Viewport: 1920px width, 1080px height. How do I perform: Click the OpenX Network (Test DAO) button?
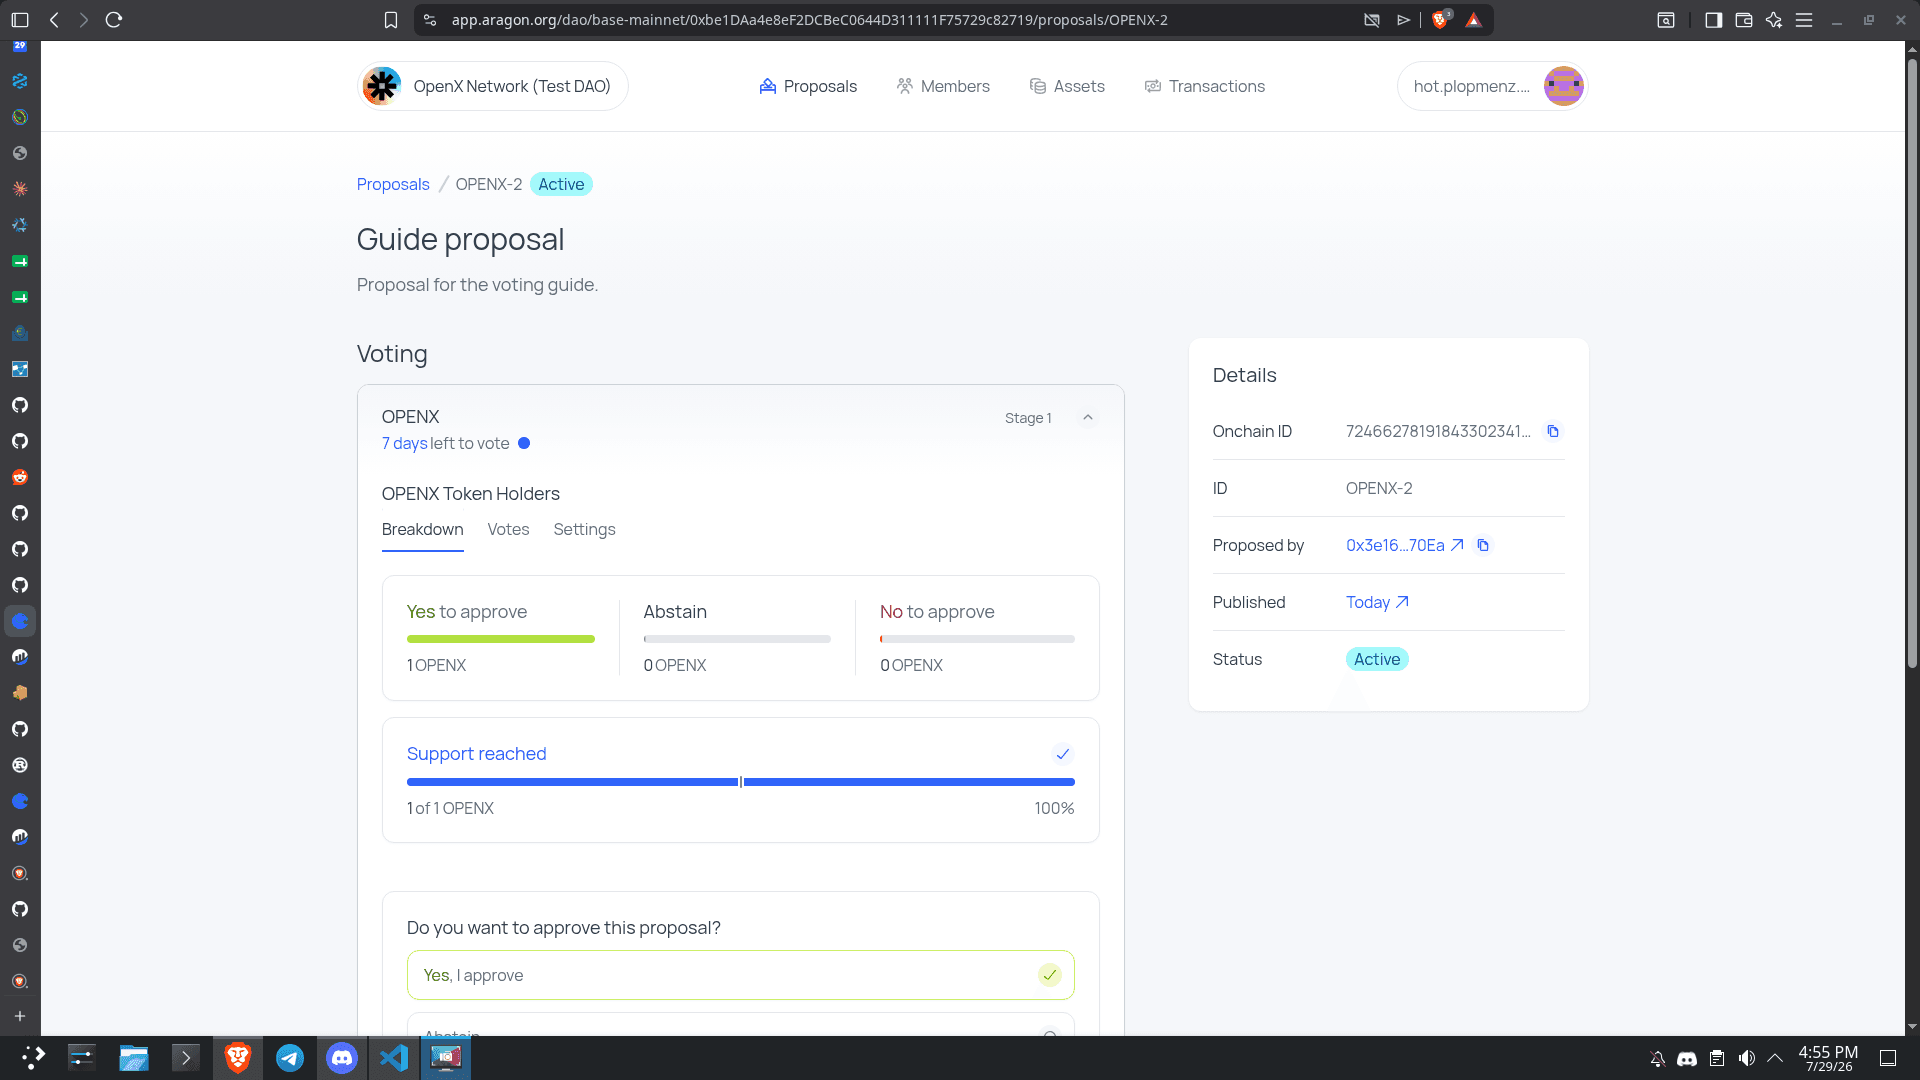point(493,86)
